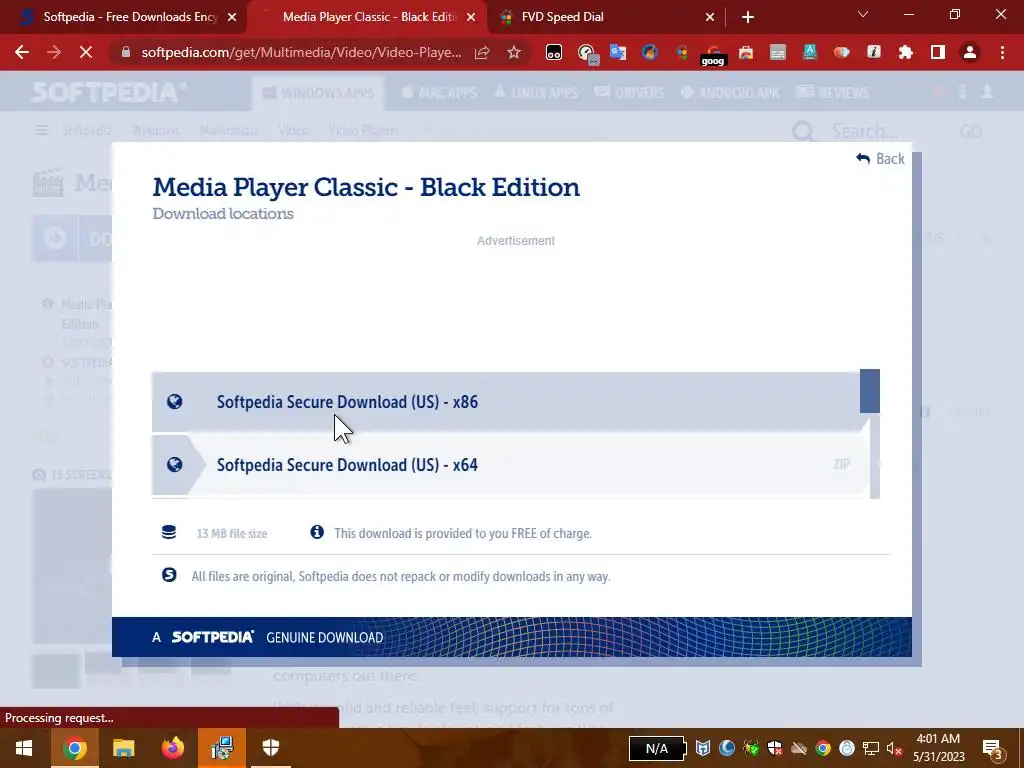Open the Extensions puzzle icon
Viewport: 1024px width, 768px height.
pyautogui.click(x=906, y=52)
